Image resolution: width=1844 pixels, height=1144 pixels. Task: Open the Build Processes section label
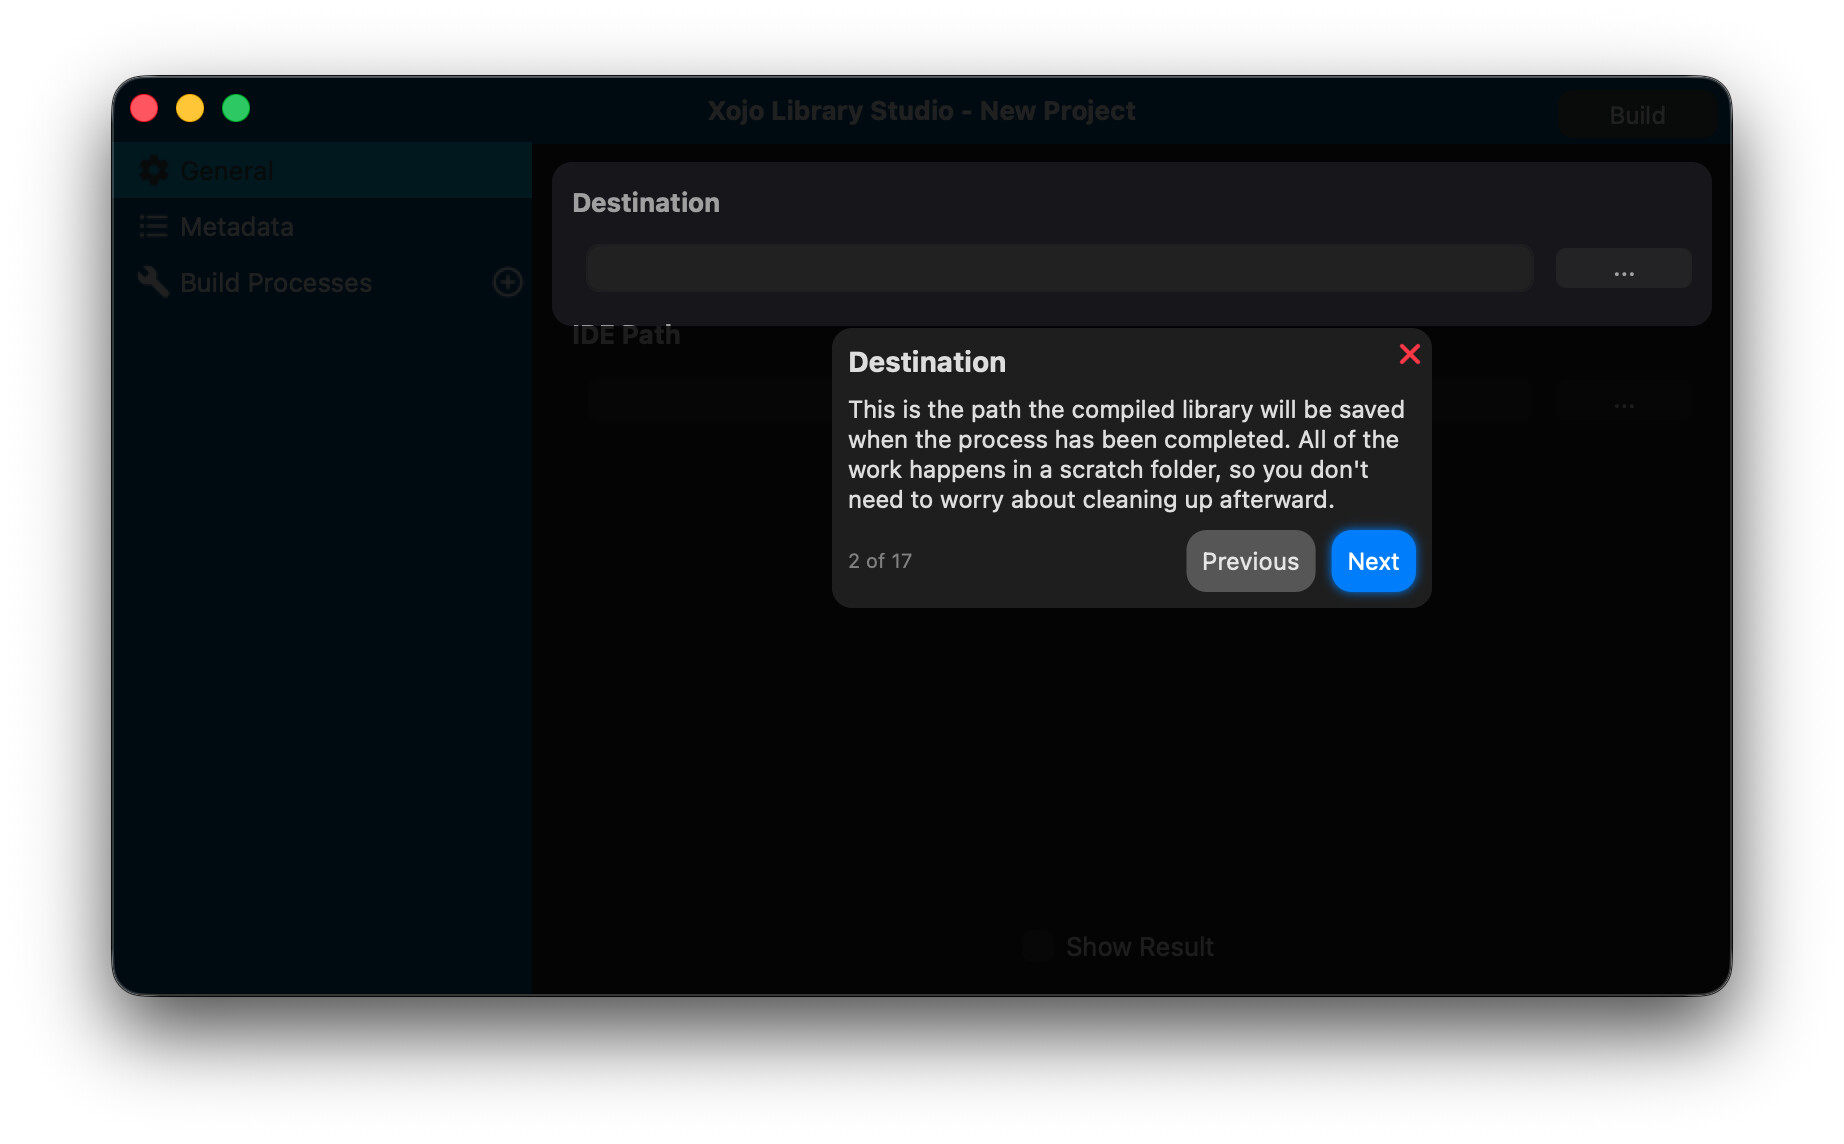276,283
